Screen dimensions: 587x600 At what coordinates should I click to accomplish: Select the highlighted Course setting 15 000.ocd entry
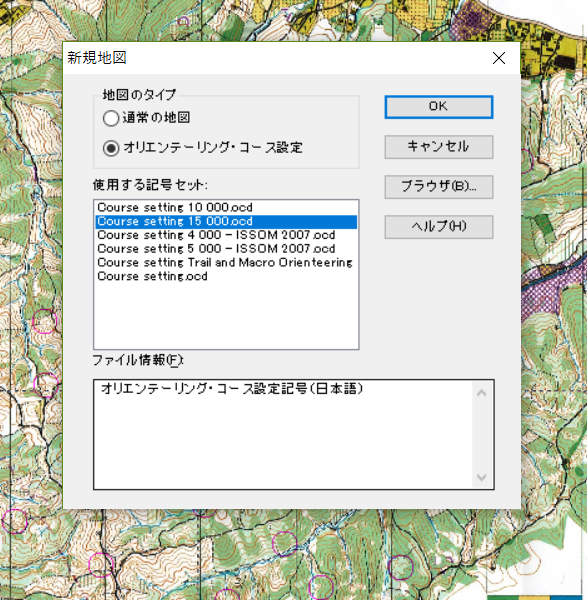click(x=226, y=222)
